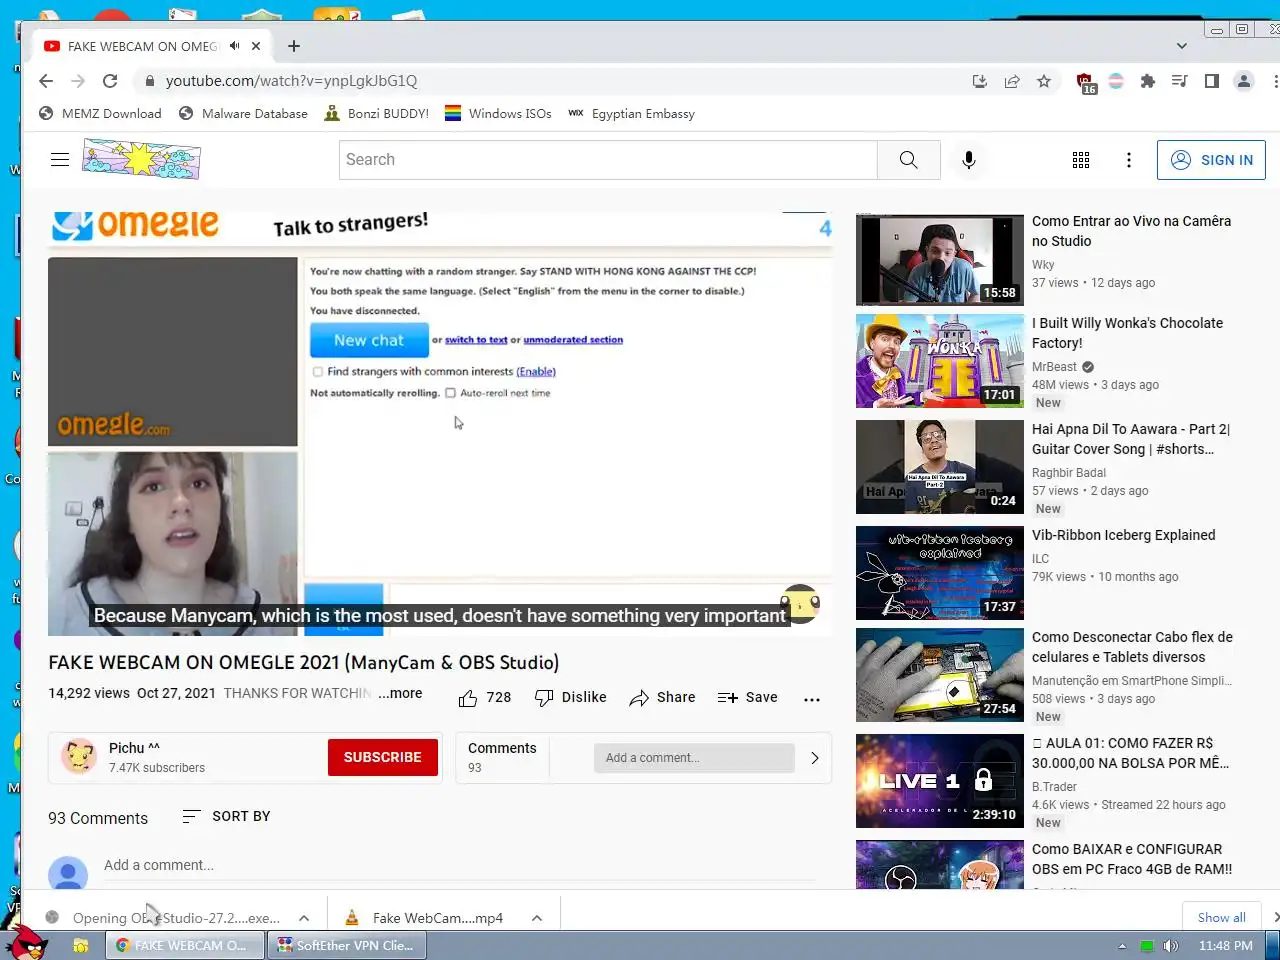The width and height of the screenshot is (1280, 960).
Task: Go to YouTube home via the logo
Action: tap(141, 159)
